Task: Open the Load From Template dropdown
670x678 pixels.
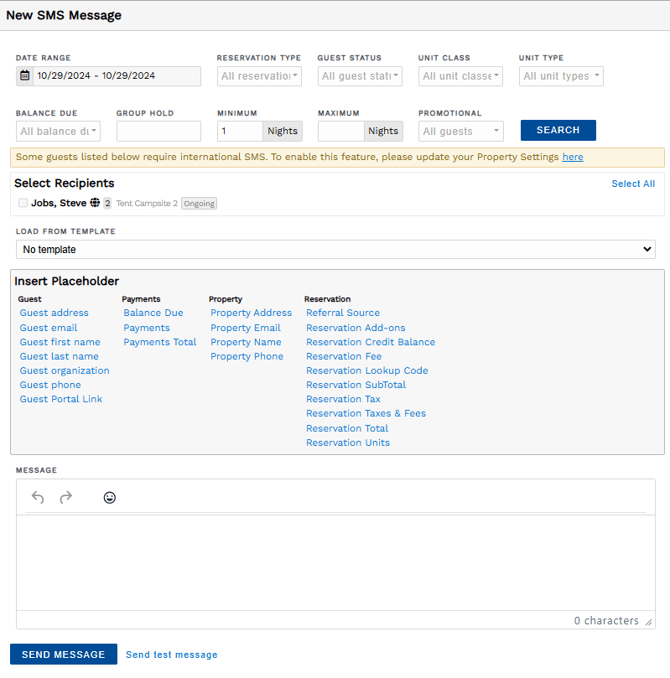Action: (x=335, y=249)
